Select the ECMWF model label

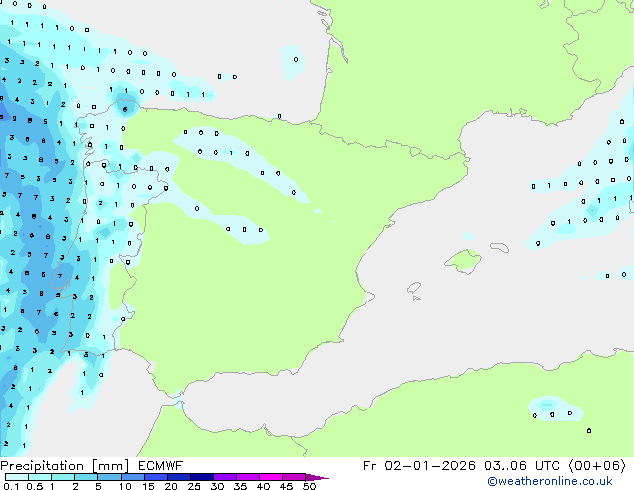161,466
